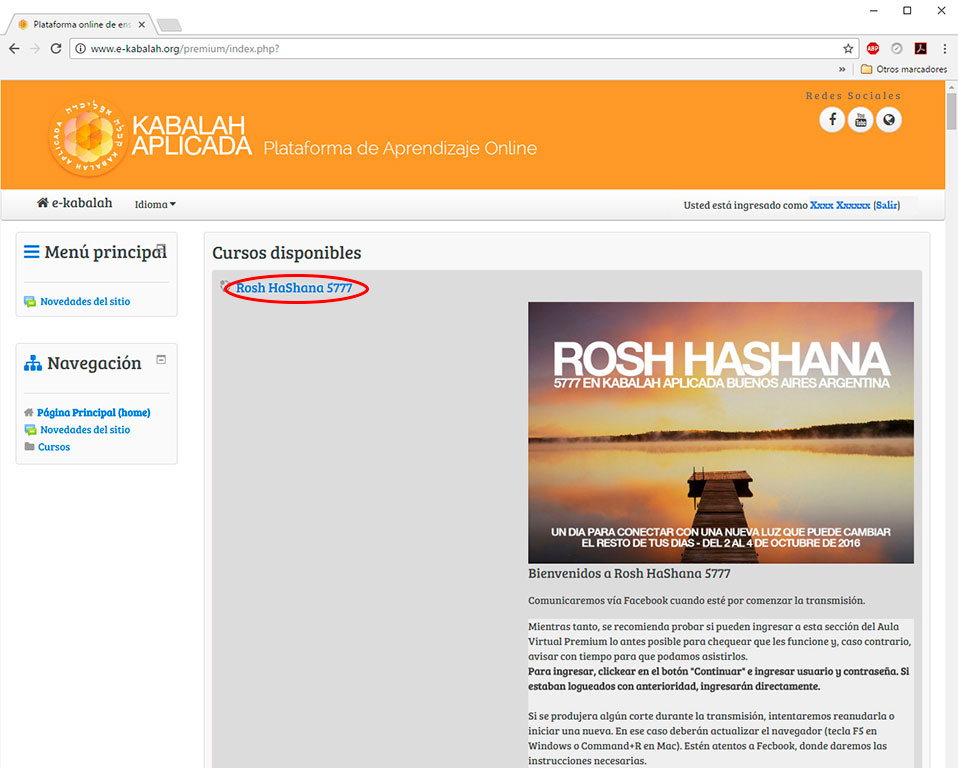Go back to the previous page
The width and height of the screenshot is (958, 768).
tap(15, 48)
